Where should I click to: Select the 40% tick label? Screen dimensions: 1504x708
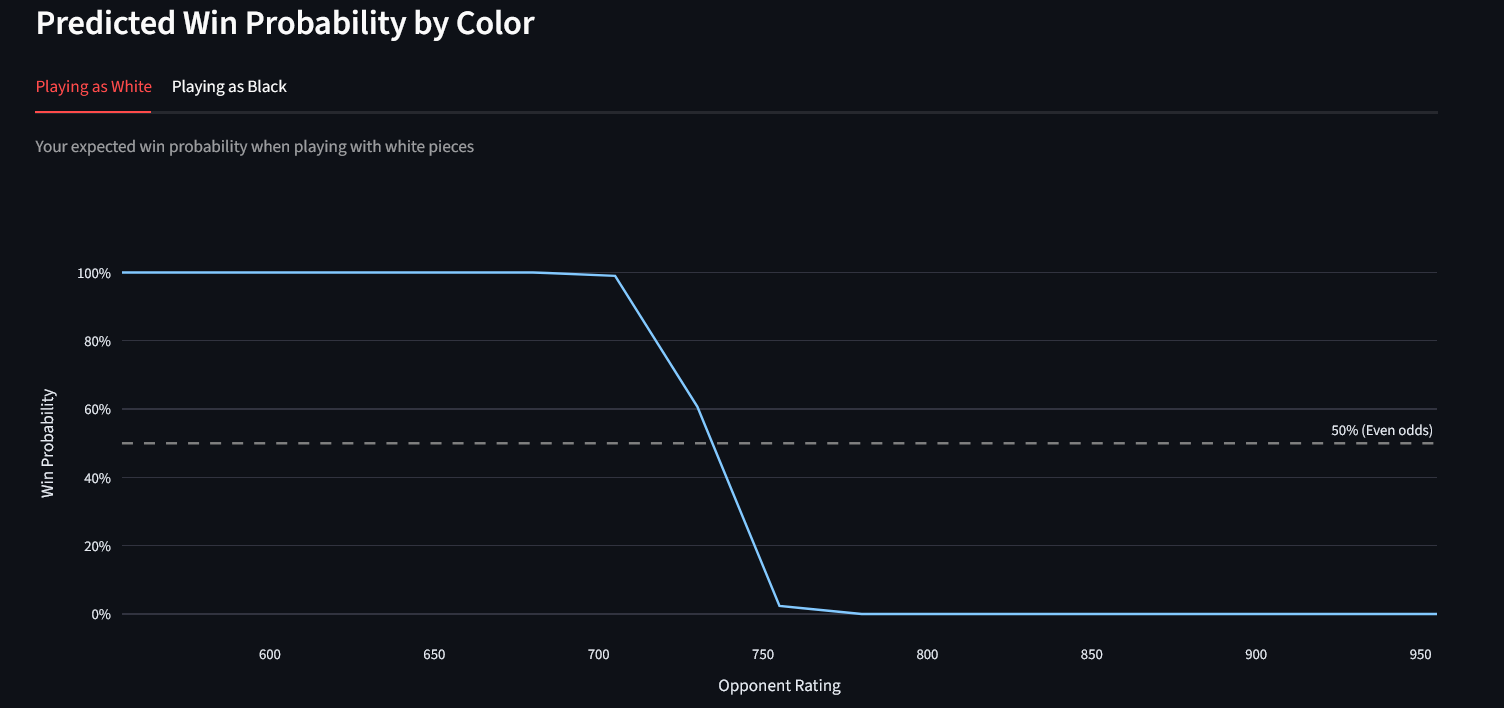coord(97,477)
